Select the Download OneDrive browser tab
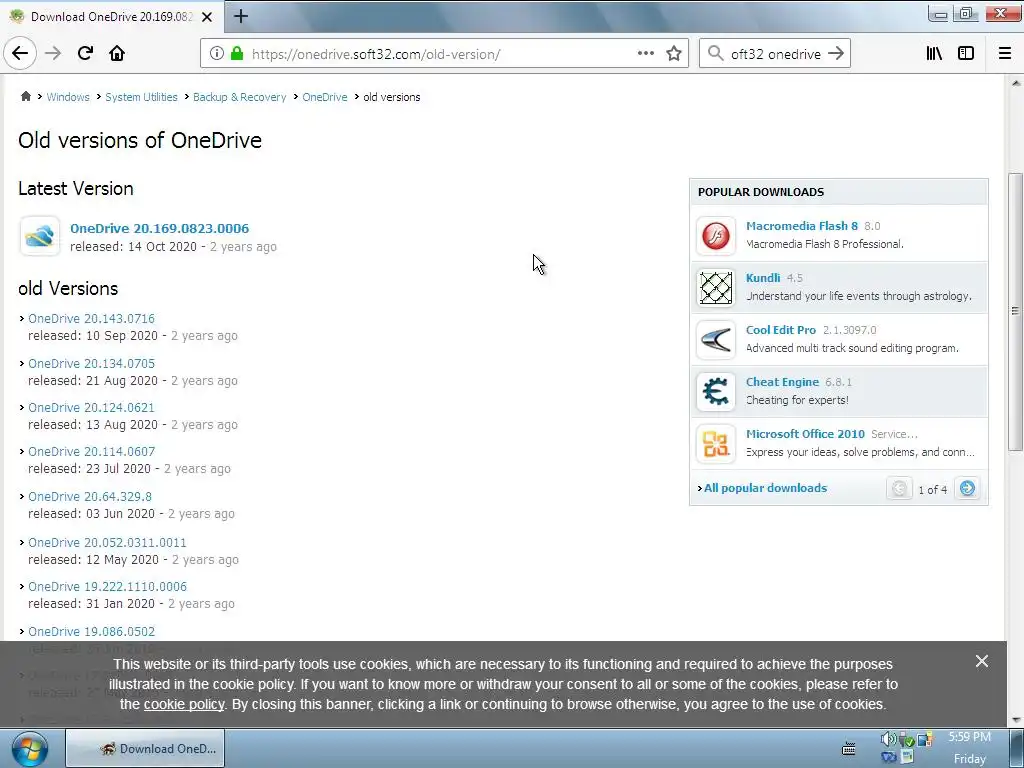Image resolution: width=1024 pixels, height=768 pixels. pos(112,17)
